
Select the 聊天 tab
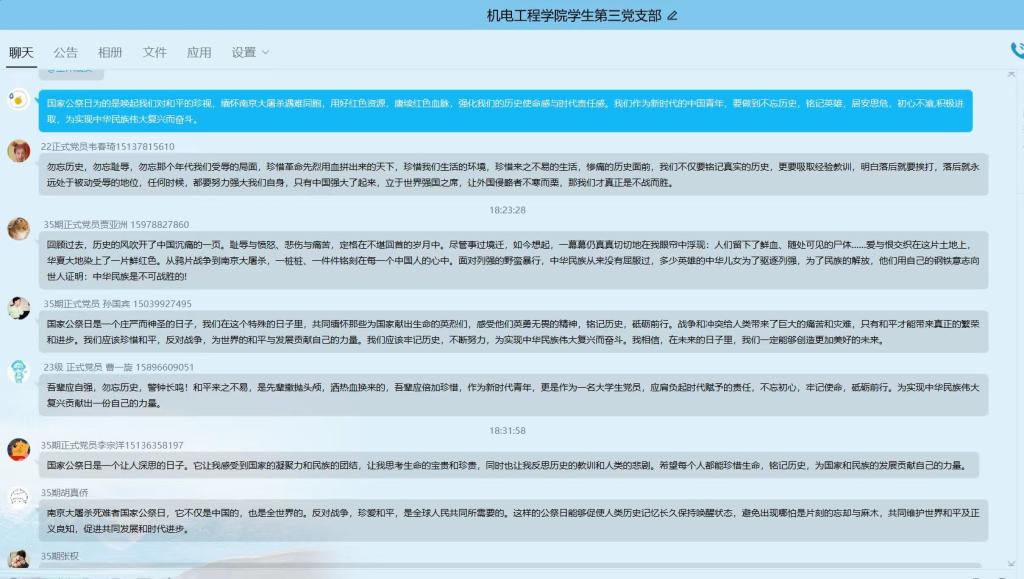pyautogui.click(x=21, y=53)
